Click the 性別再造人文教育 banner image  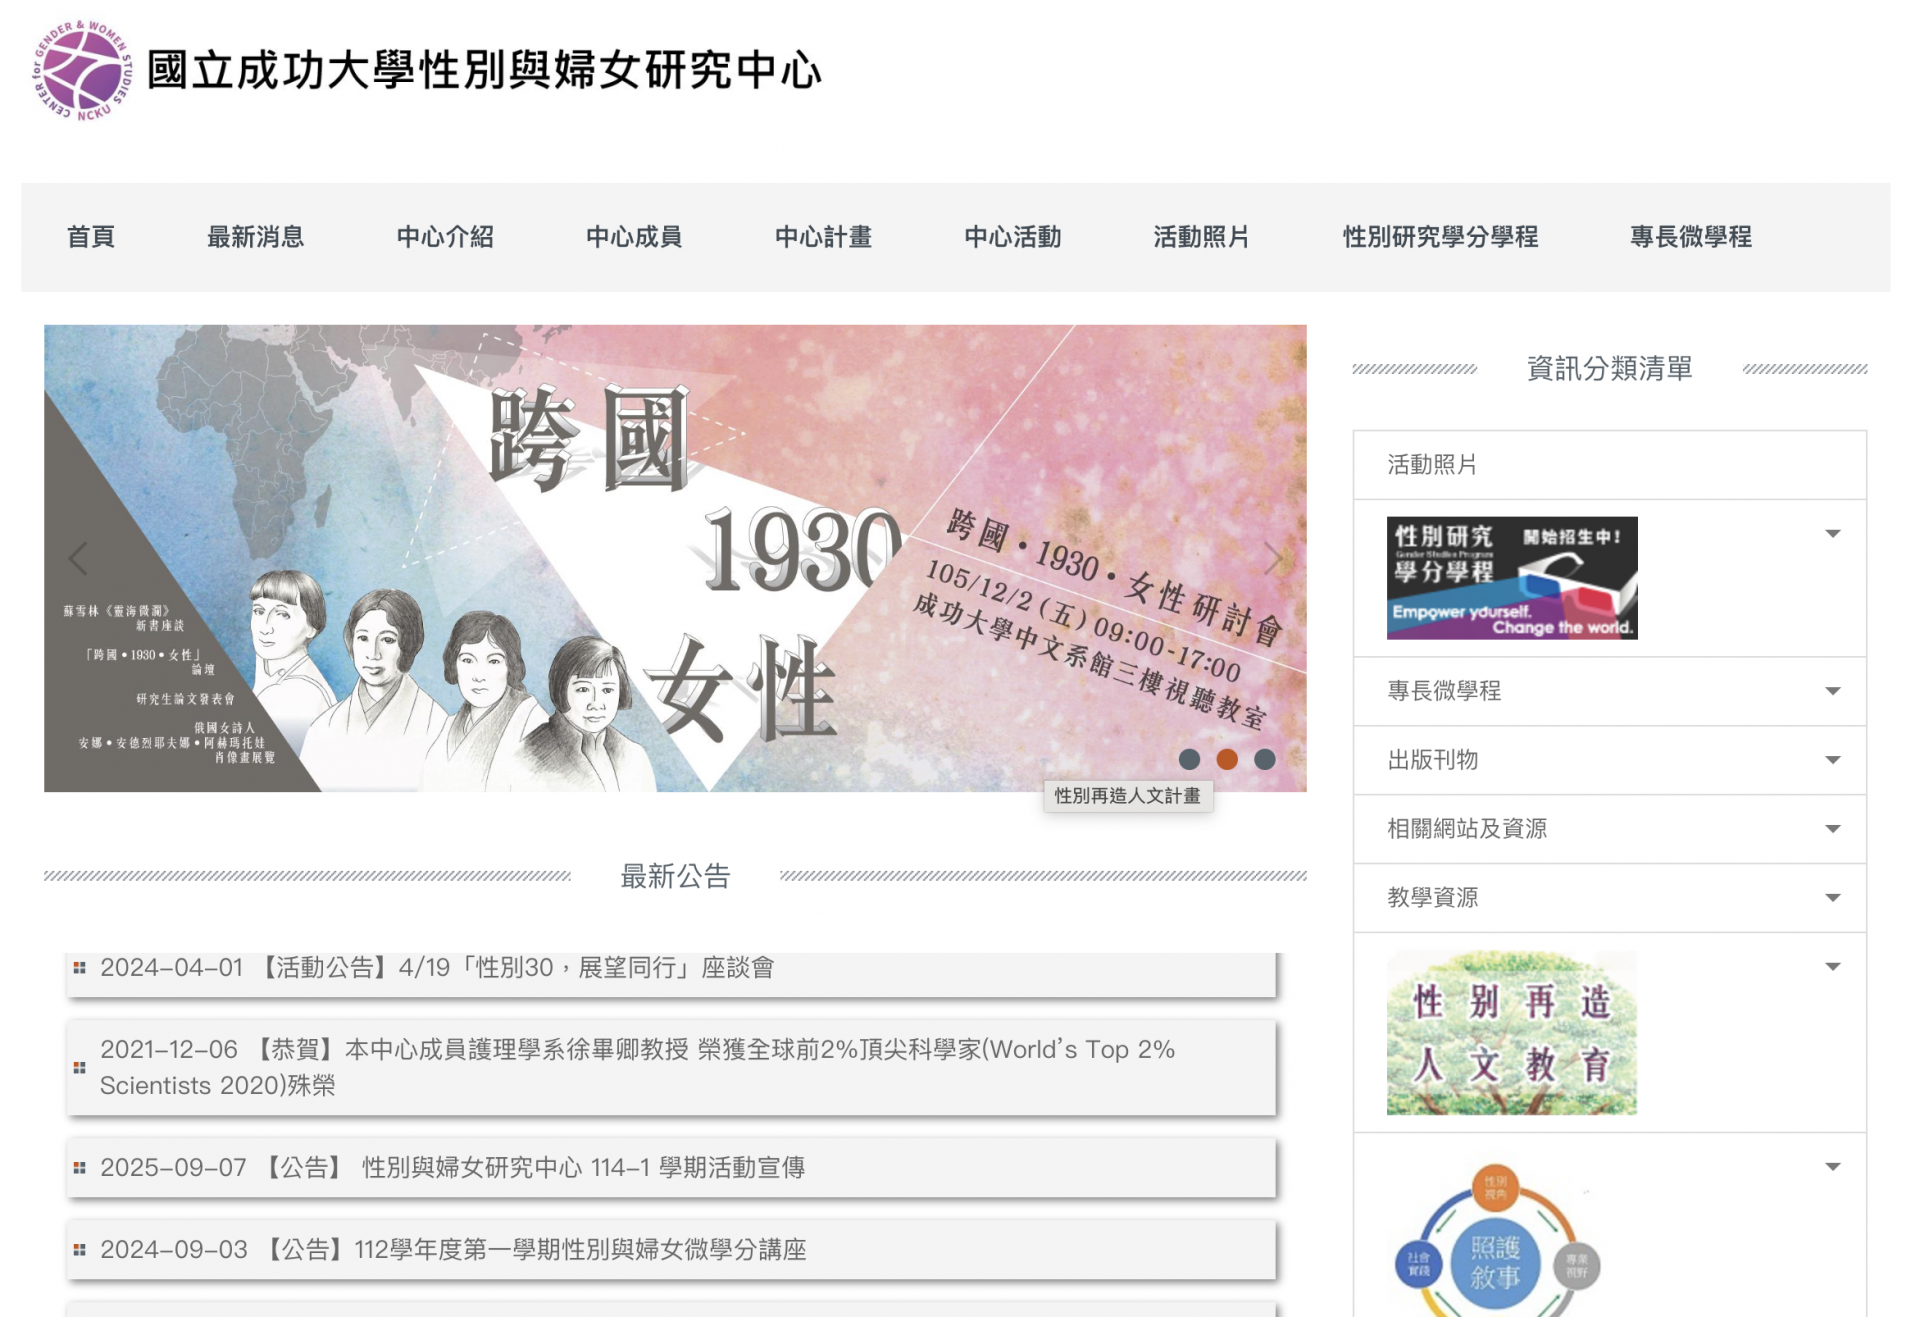(1512, 1033)
